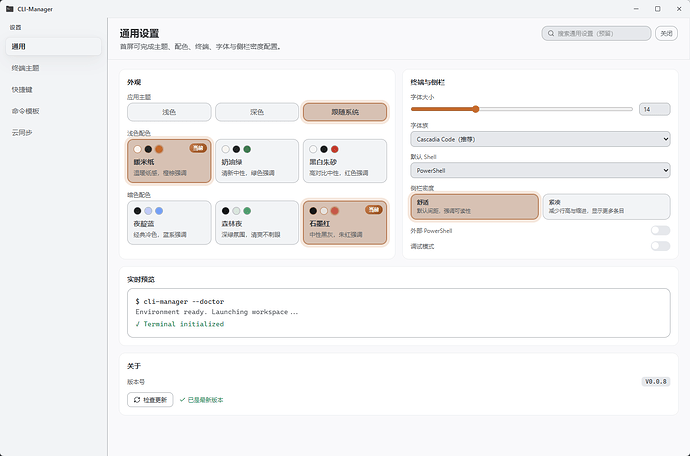Click the red swatch in 黑白朱砂 card
Screen dimensions: 690x456
[334, 149]
